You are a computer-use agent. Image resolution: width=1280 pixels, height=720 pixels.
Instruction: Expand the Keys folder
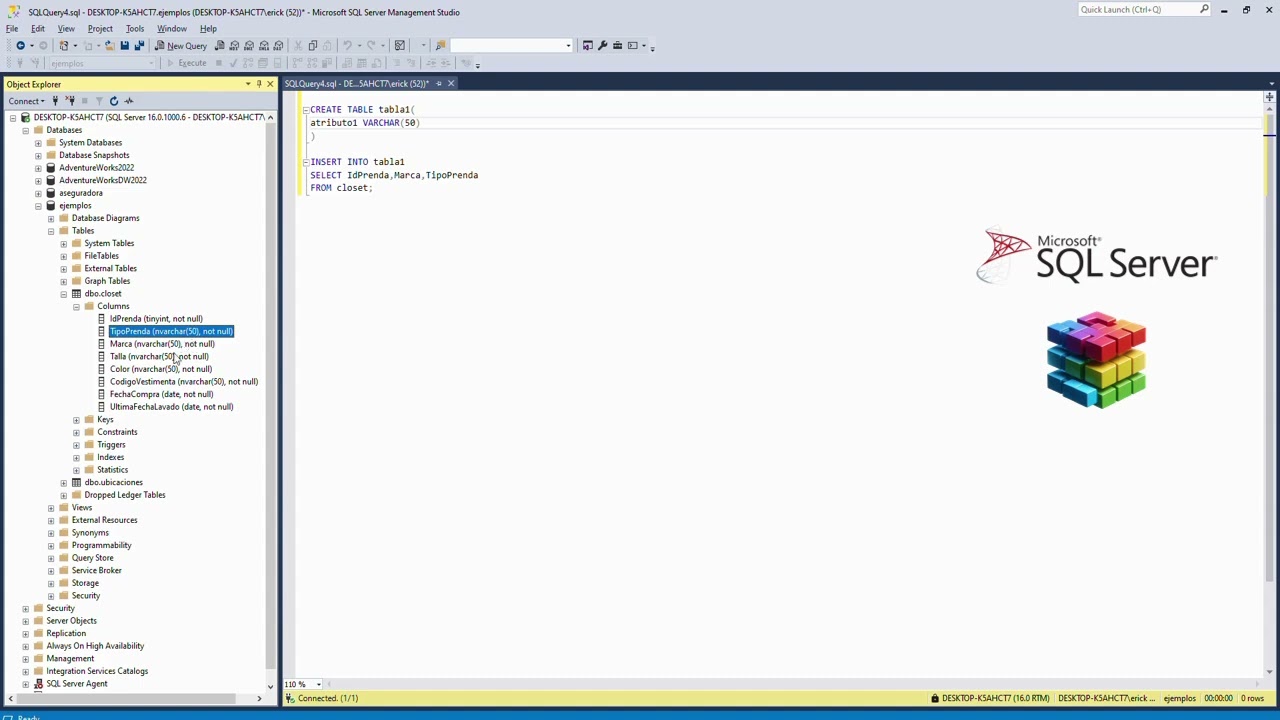coord(76,420)
